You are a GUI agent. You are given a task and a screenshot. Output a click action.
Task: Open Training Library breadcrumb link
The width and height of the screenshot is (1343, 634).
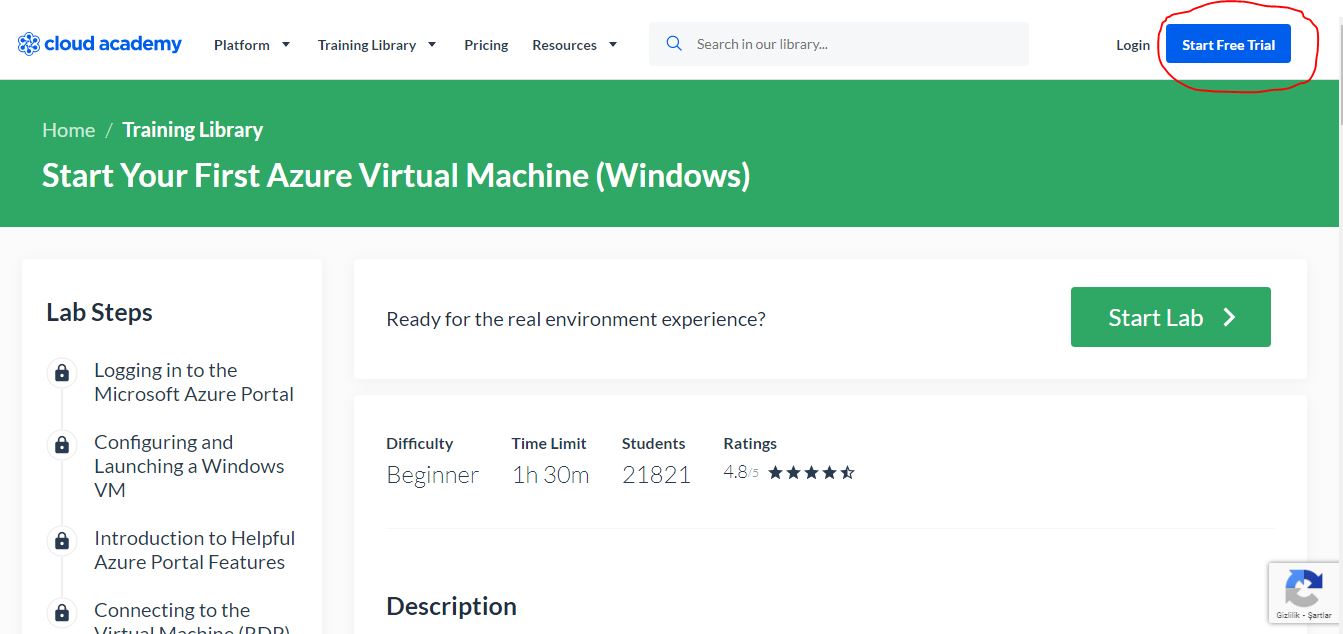tap(192, 130)
